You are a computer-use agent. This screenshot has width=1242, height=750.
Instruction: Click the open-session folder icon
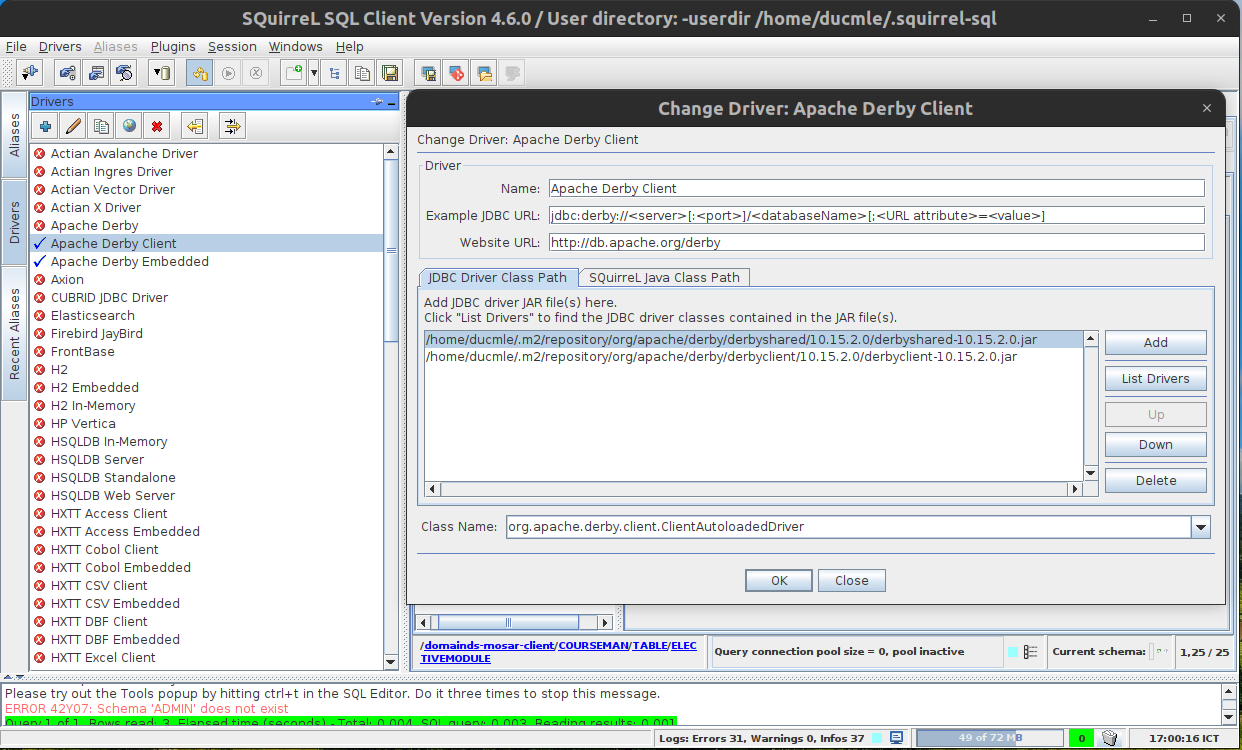coord(485,73)
